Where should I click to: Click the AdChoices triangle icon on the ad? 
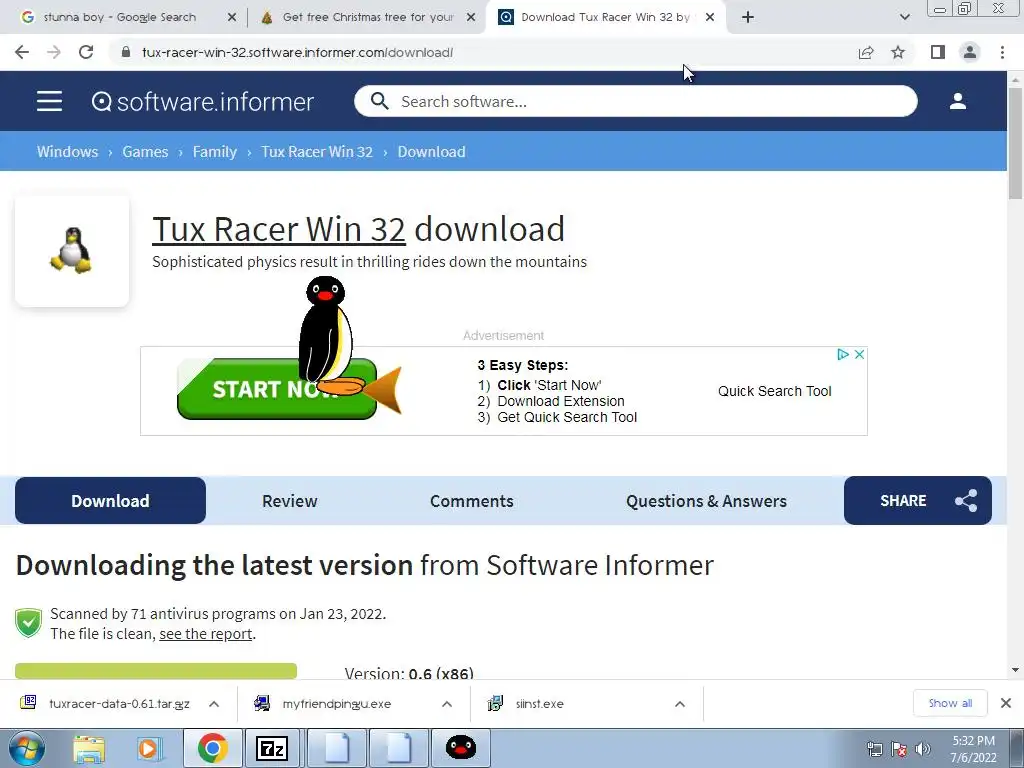tap(843, 354)
